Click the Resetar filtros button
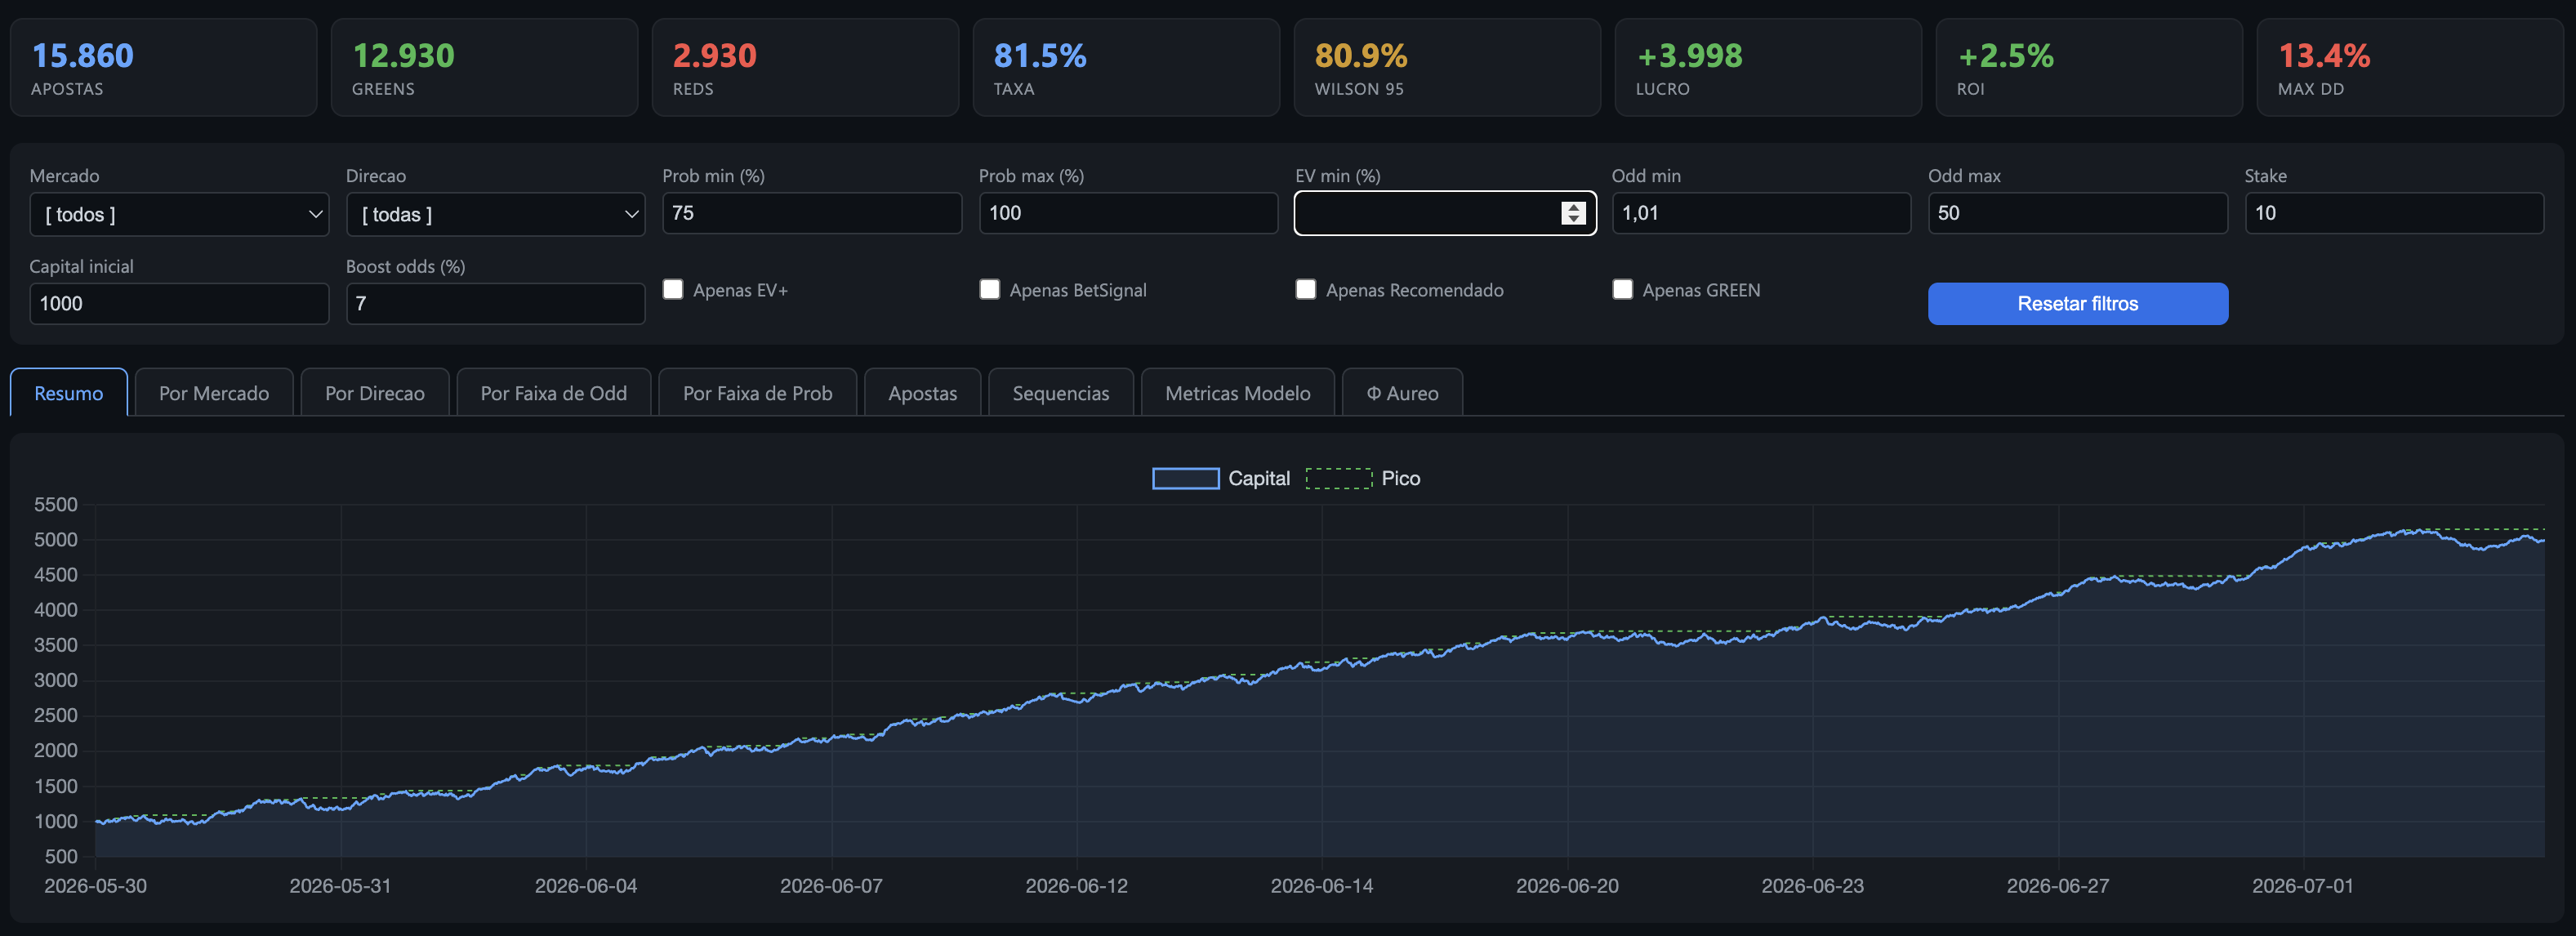 coord(2078,304)
